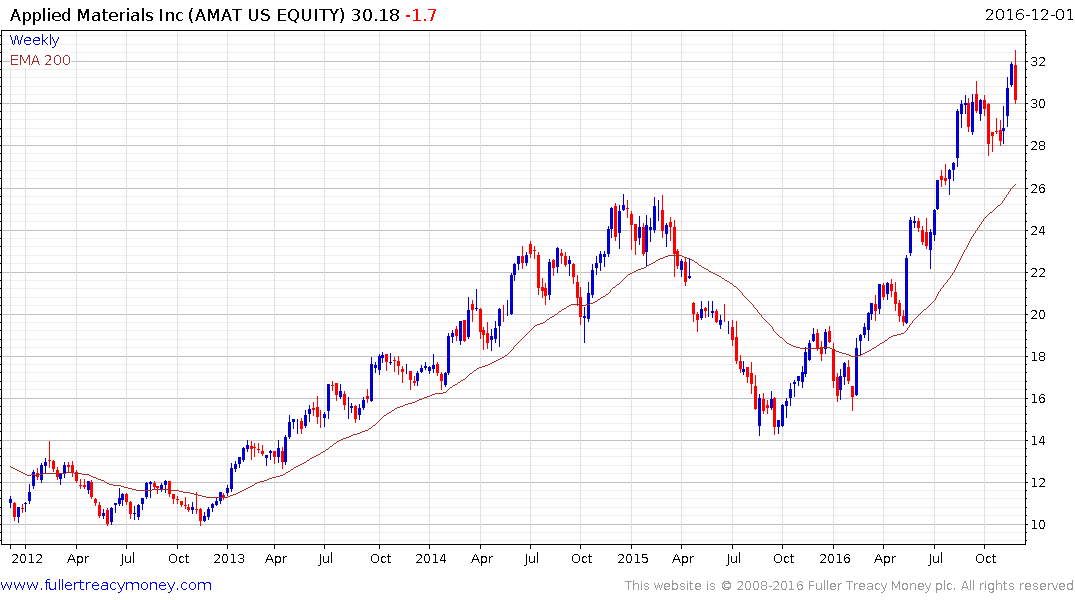Click the final 'Oct' label in 2016
This screenshot has height=600, width=1075.
[985, 558]
